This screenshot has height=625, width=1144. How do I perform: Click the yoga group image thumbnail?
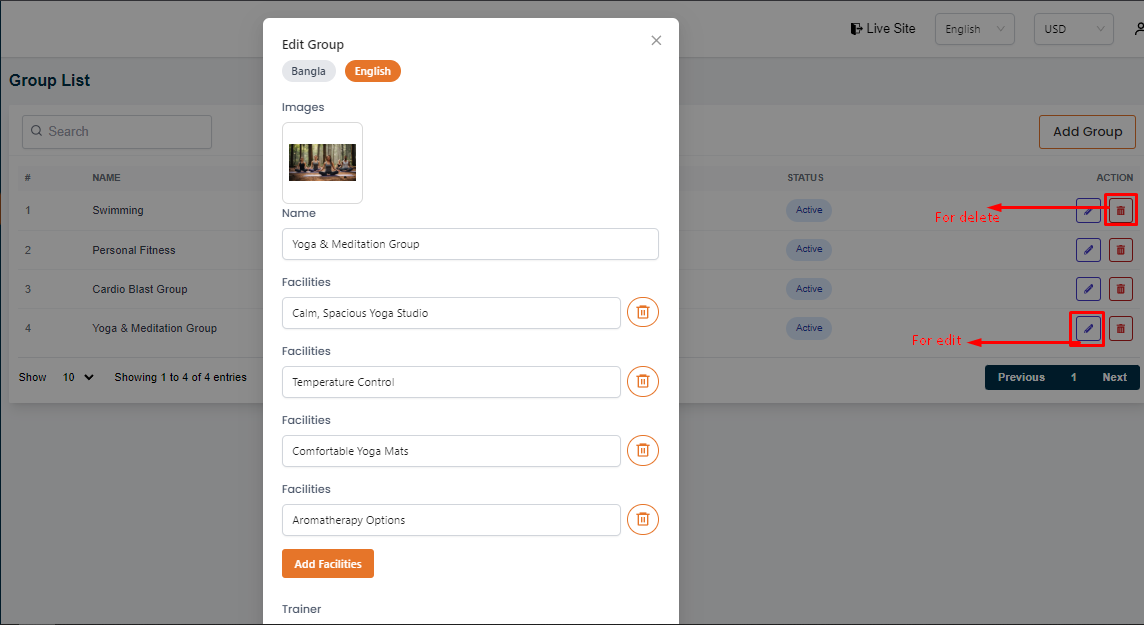tap(322, 162)
